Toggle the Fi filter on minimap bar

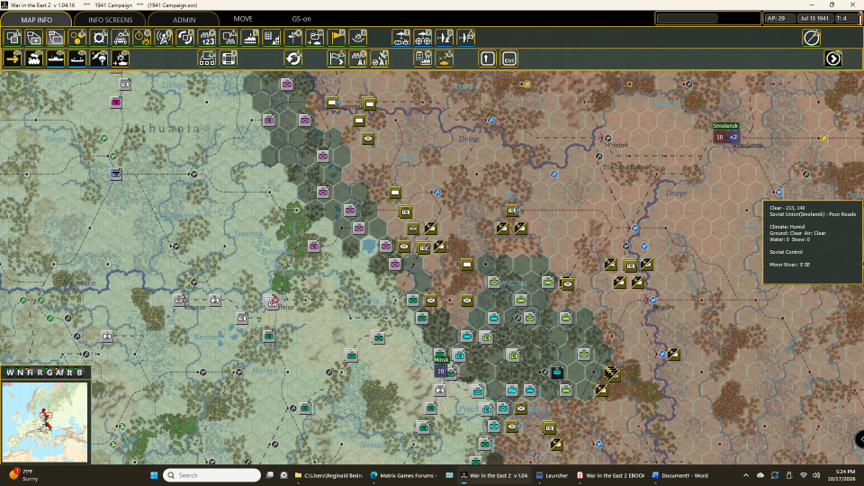coord(30,372)
